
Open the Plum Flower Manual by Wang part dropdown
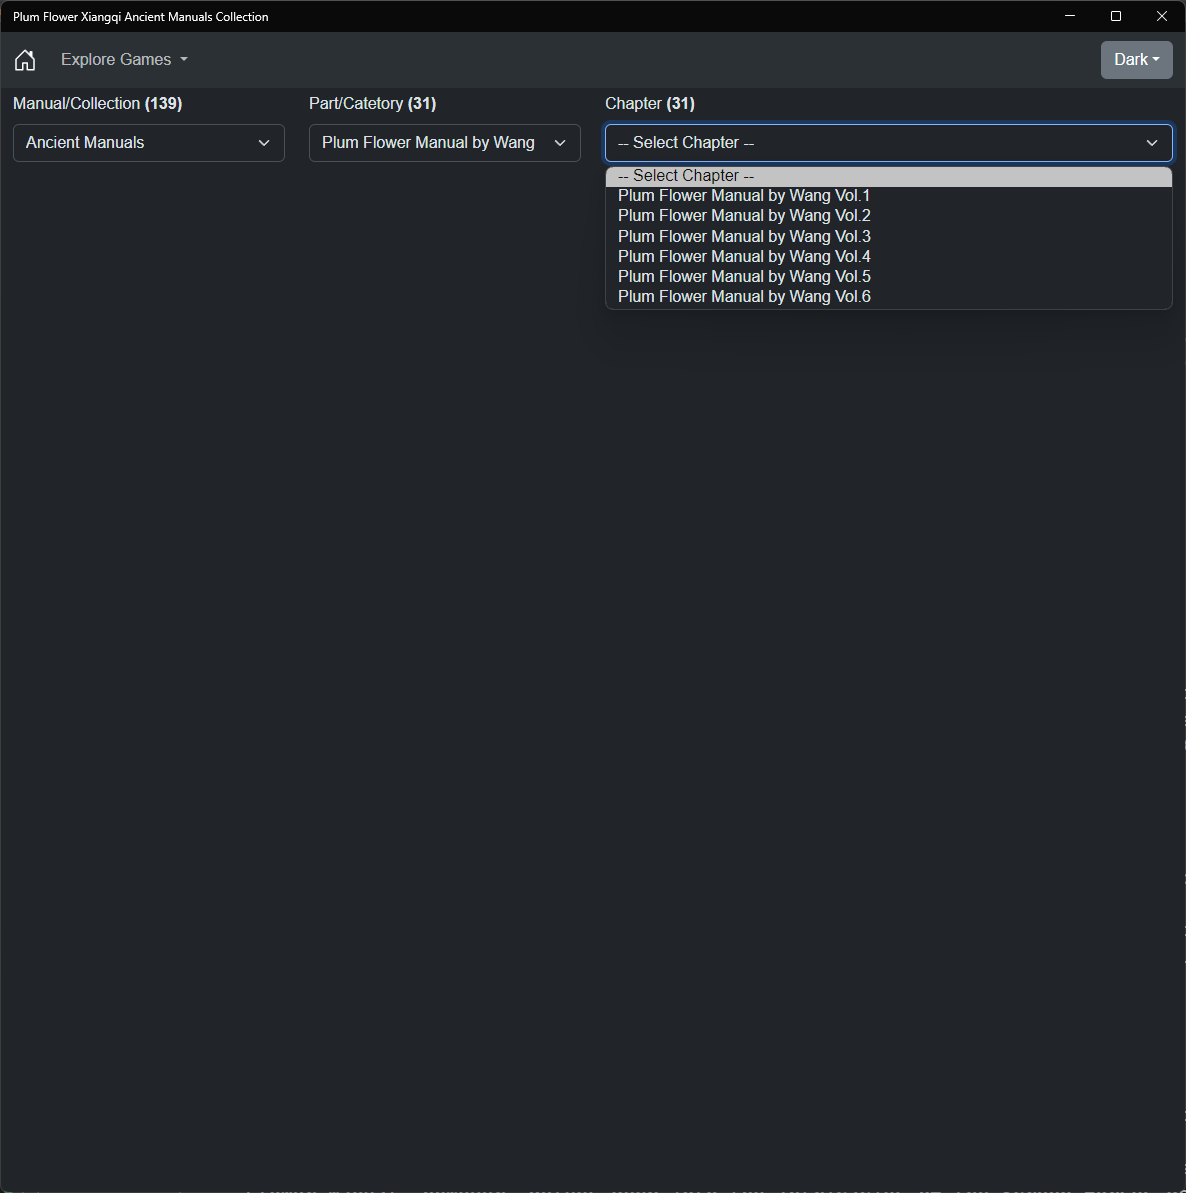tap(445, 143)
